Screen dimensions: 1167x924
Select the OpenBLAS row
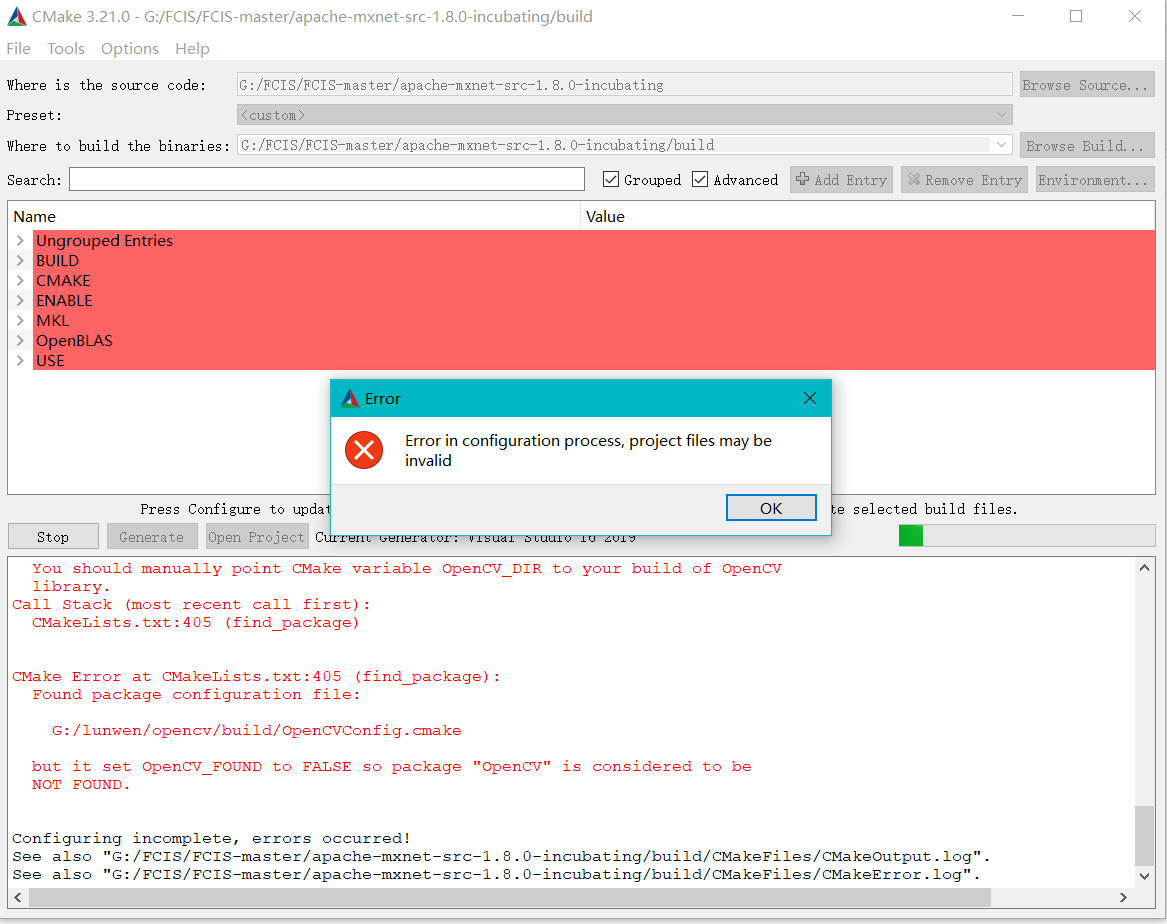point(594,341)
